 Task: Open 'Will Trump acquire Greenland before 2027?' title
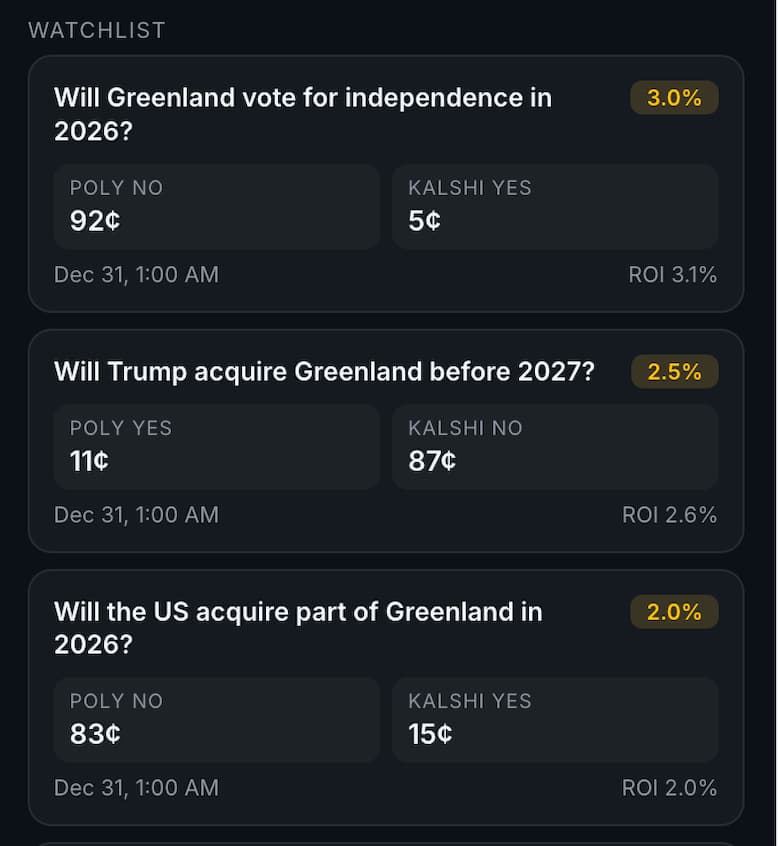pyautogui.click(x=323, y=372)
